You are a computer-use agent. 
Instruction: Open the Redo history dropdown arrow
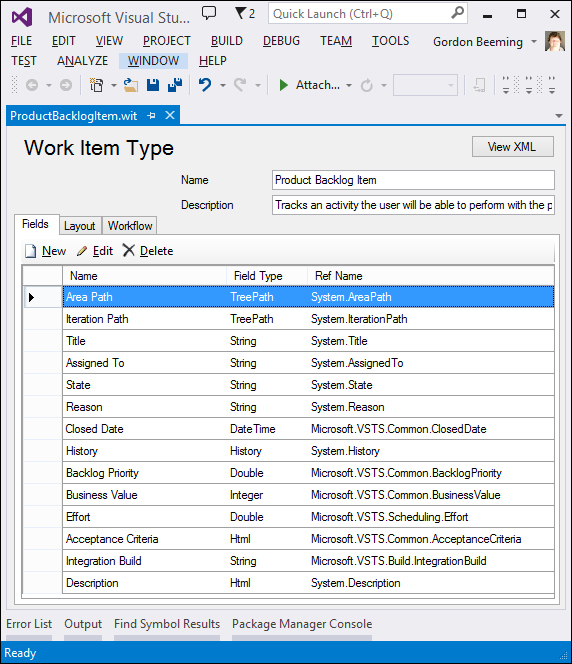[x=257, y=86]
